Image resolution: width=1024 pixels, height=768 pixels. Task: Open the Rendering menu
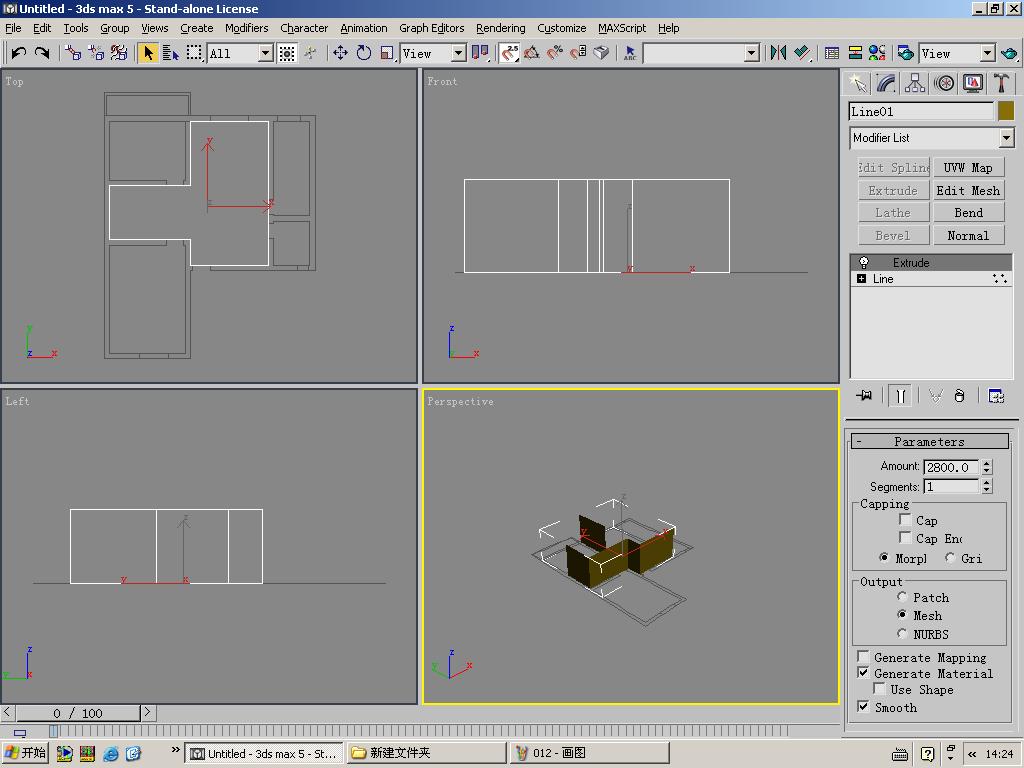pyautogui.click(x=500, y=28)
